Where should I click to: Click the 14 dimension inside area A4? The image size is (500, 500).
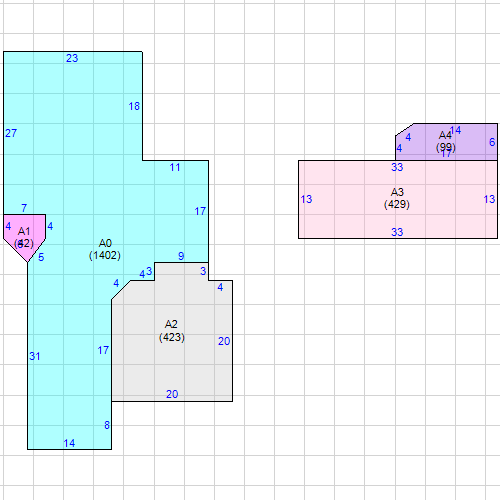pos(456,130)
